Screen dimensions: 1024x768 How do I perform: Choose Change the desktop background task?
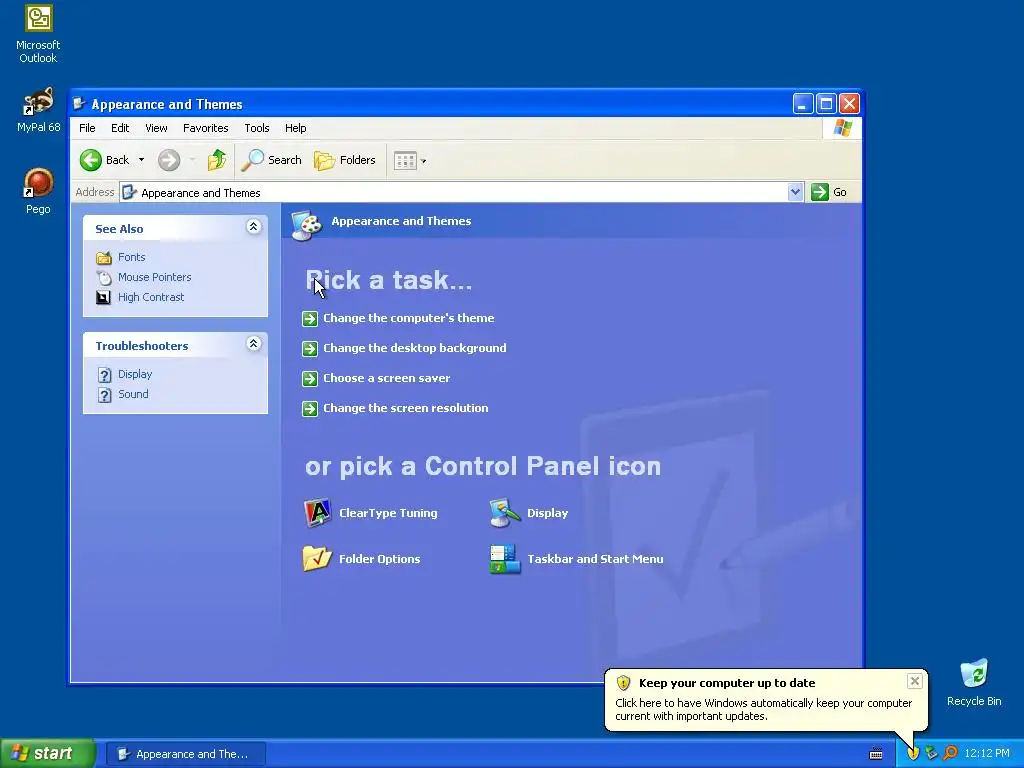[415, 348]
